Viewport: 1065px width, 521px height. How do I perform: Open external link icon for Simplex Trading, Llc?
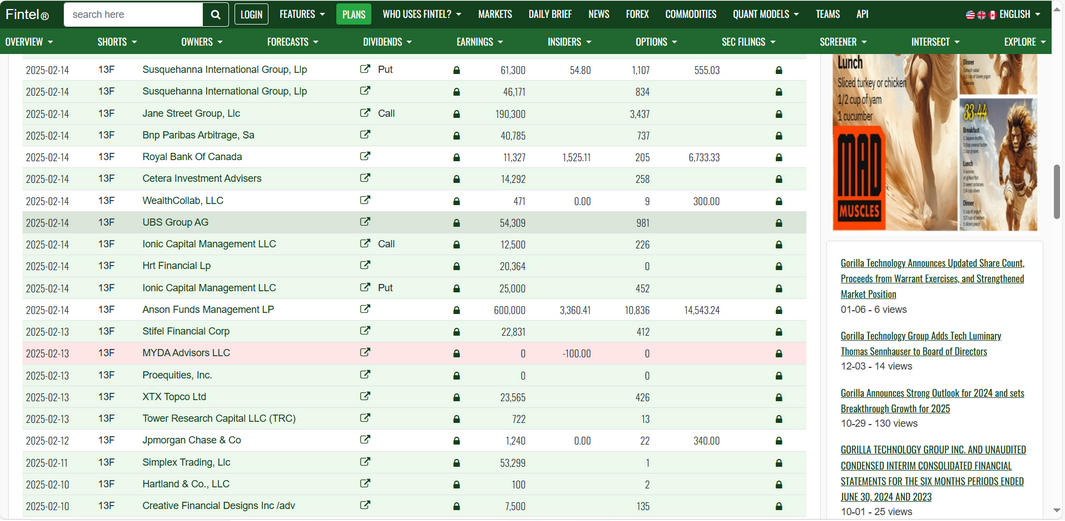365,462
